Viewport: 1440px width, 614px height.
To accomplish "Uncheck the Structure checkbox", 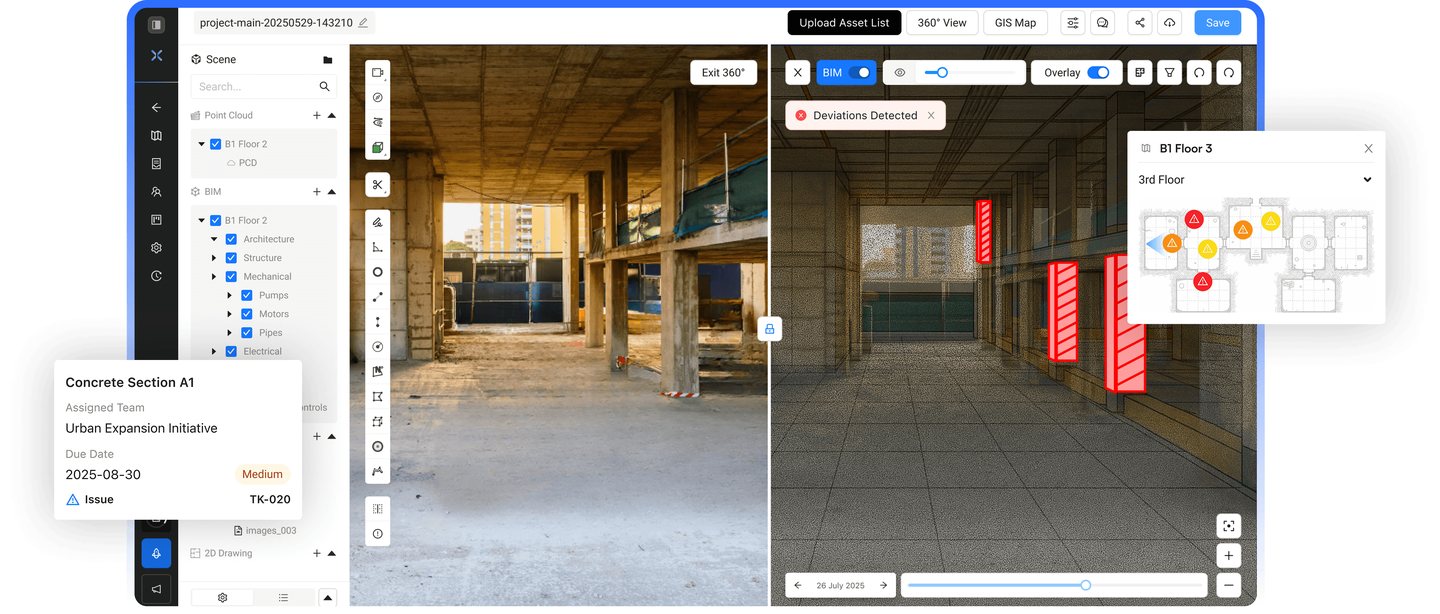I will tap(231, 258).
